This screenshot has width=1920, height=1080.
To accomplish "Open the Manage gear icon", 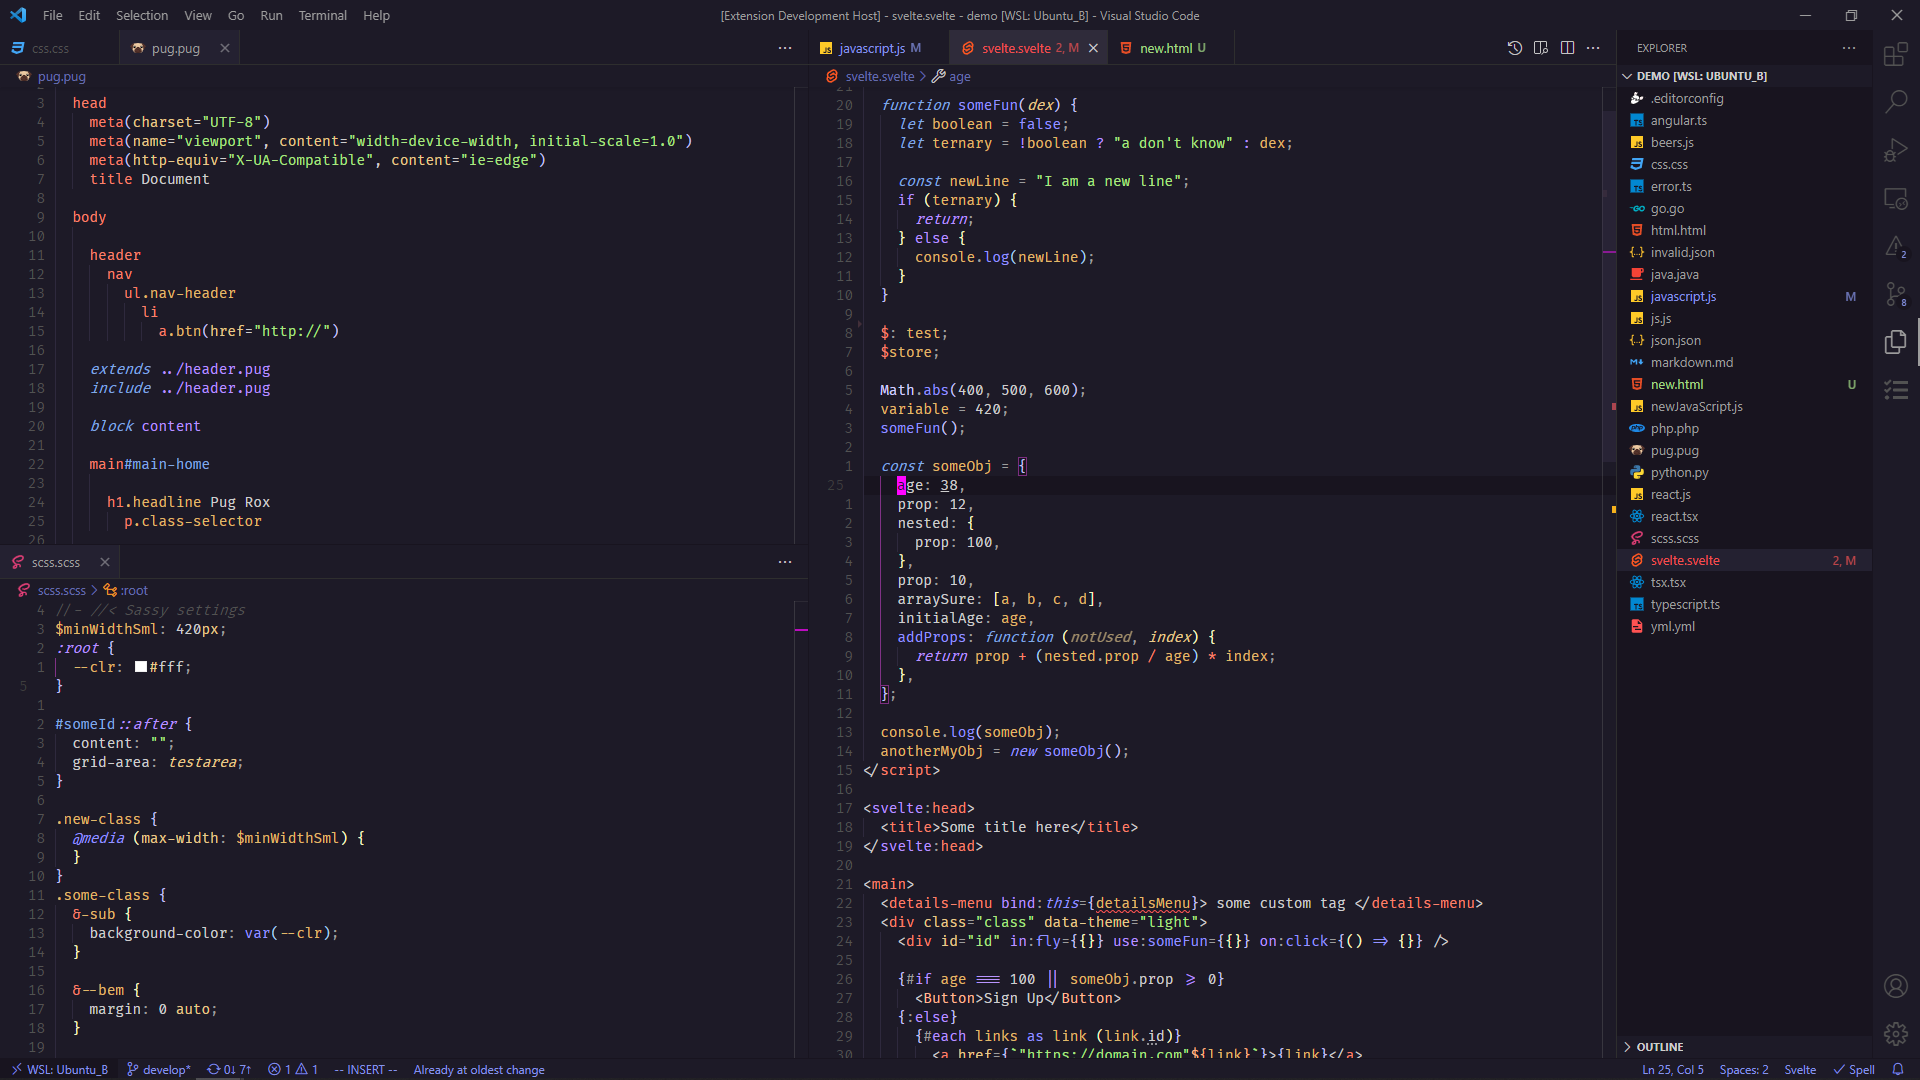I will pos(1895,1034).
